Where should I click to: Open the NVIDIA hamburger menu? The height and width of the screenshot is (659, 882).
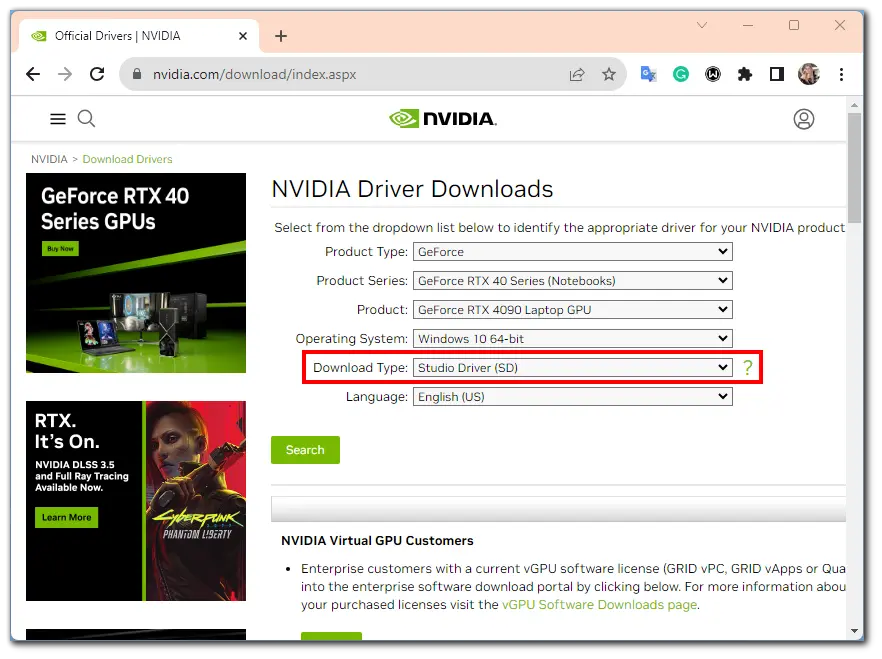click(x=58, y=119)
